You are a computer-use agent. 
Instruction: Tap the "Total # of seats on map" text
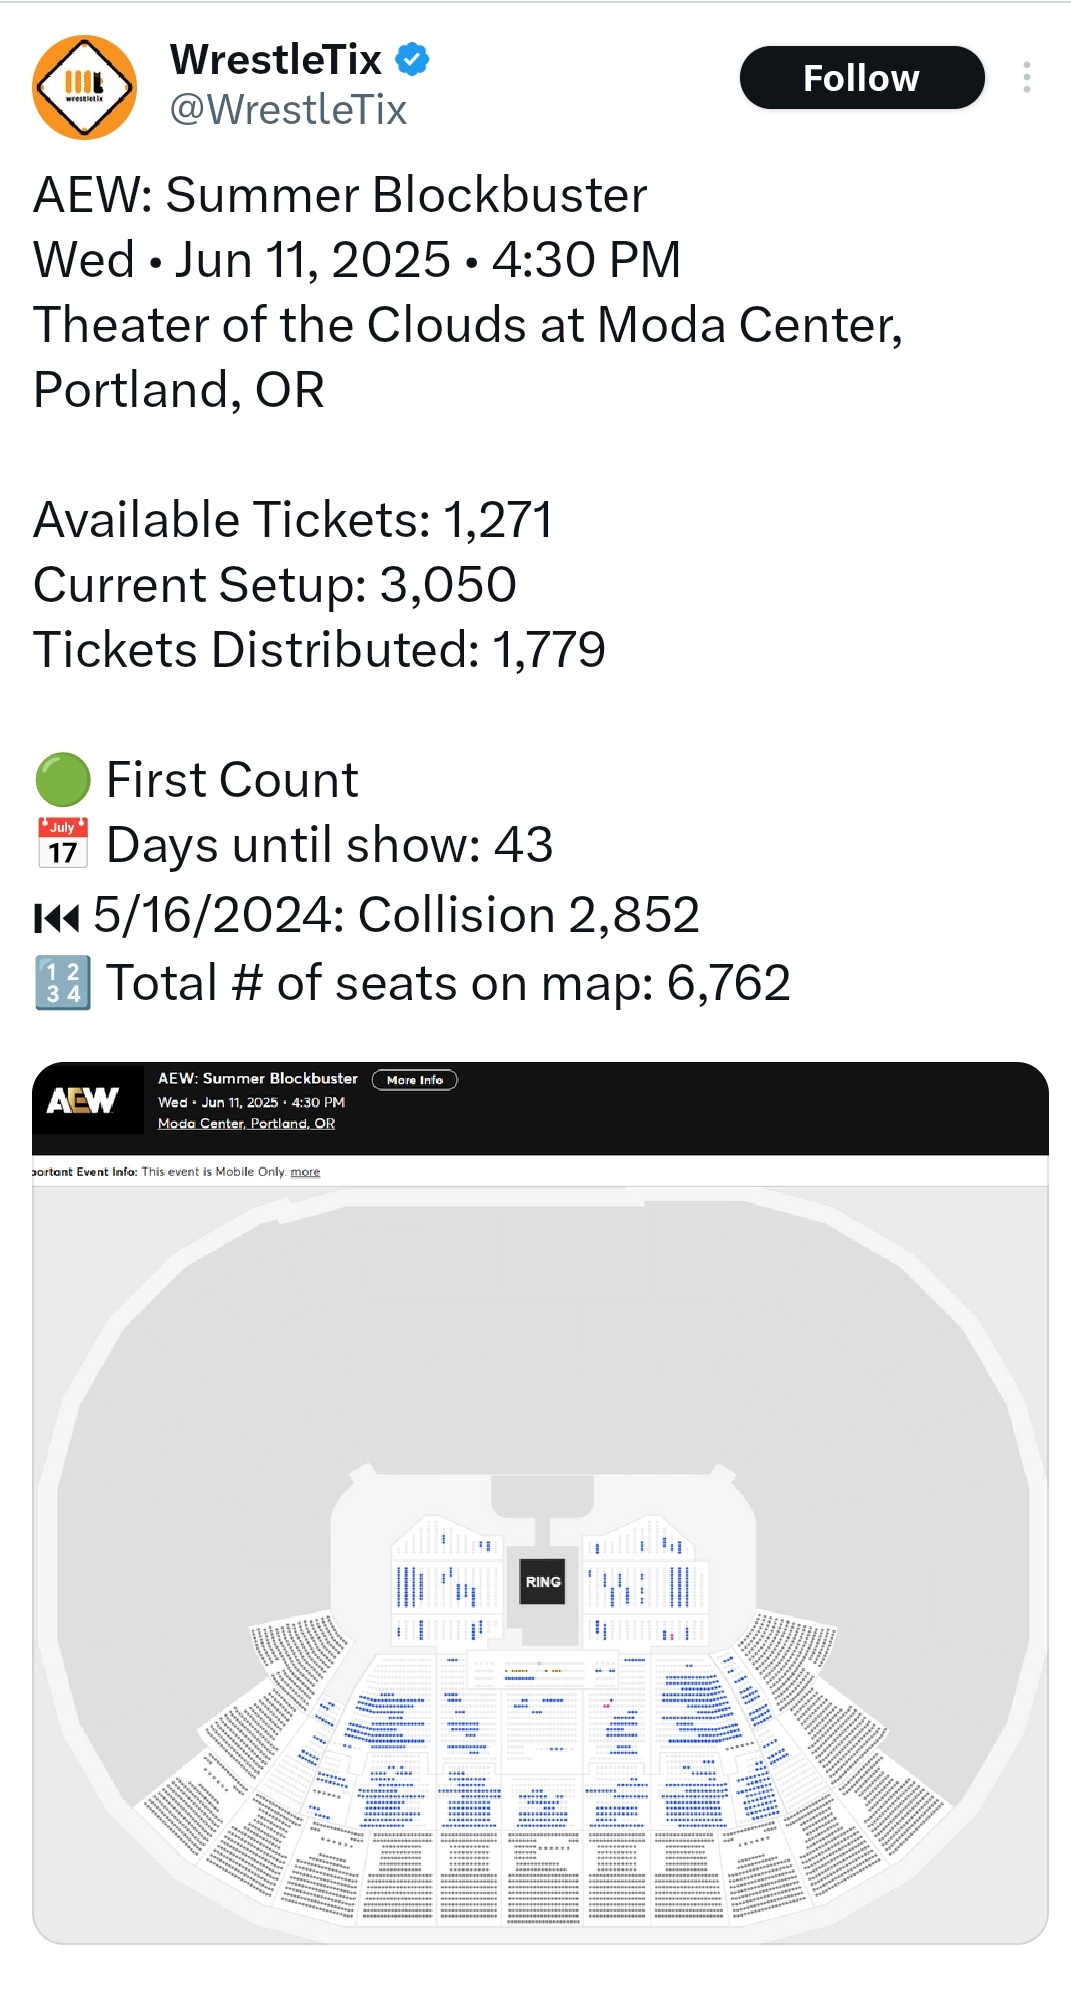click(x=448, y=983)
